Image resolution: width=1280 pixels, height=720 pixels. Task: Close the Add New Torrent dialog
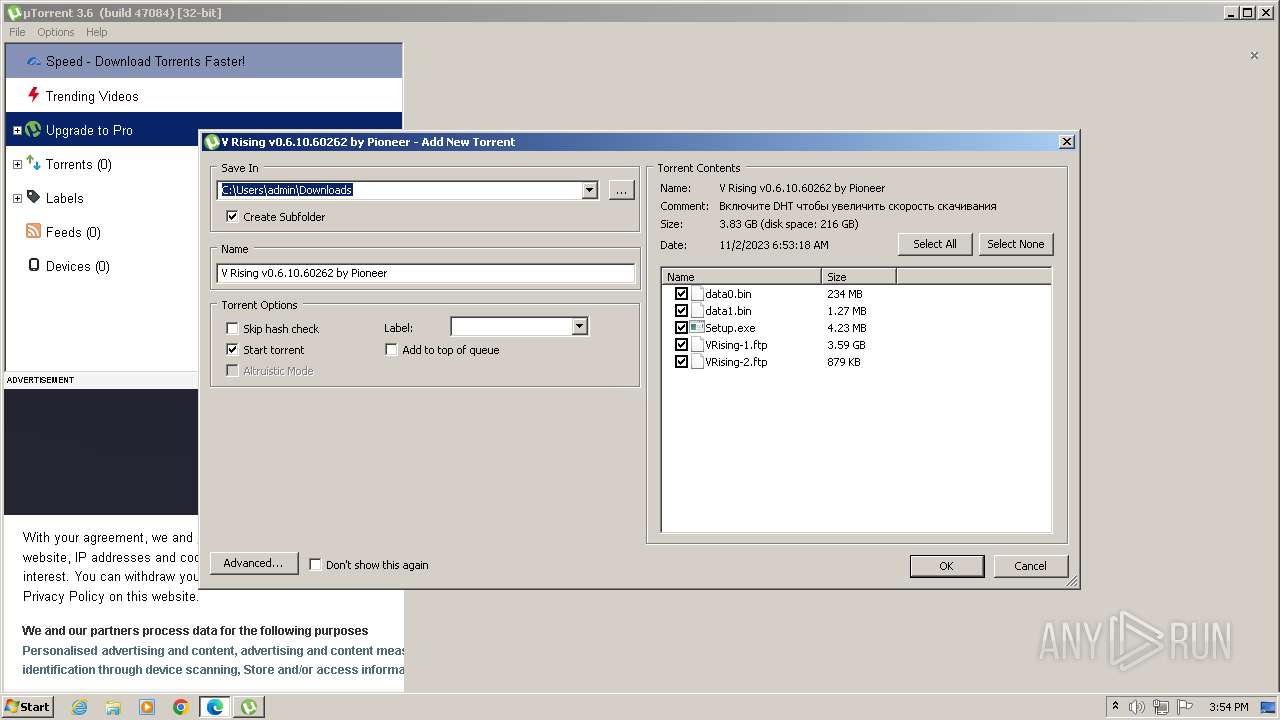pyautogui.click(x=1067, y=142)
